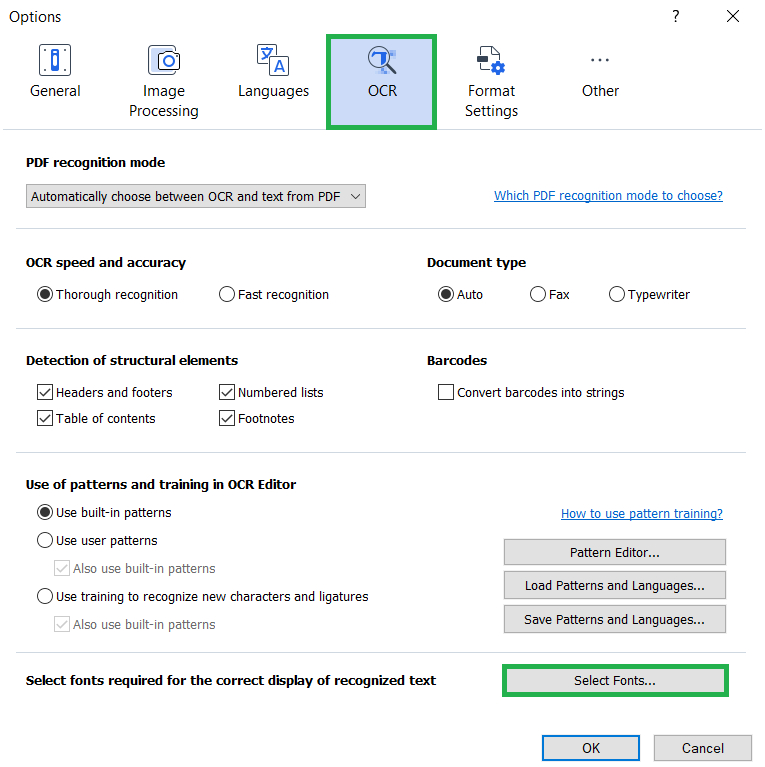Click the Select Fonts button

pos(615,680)
